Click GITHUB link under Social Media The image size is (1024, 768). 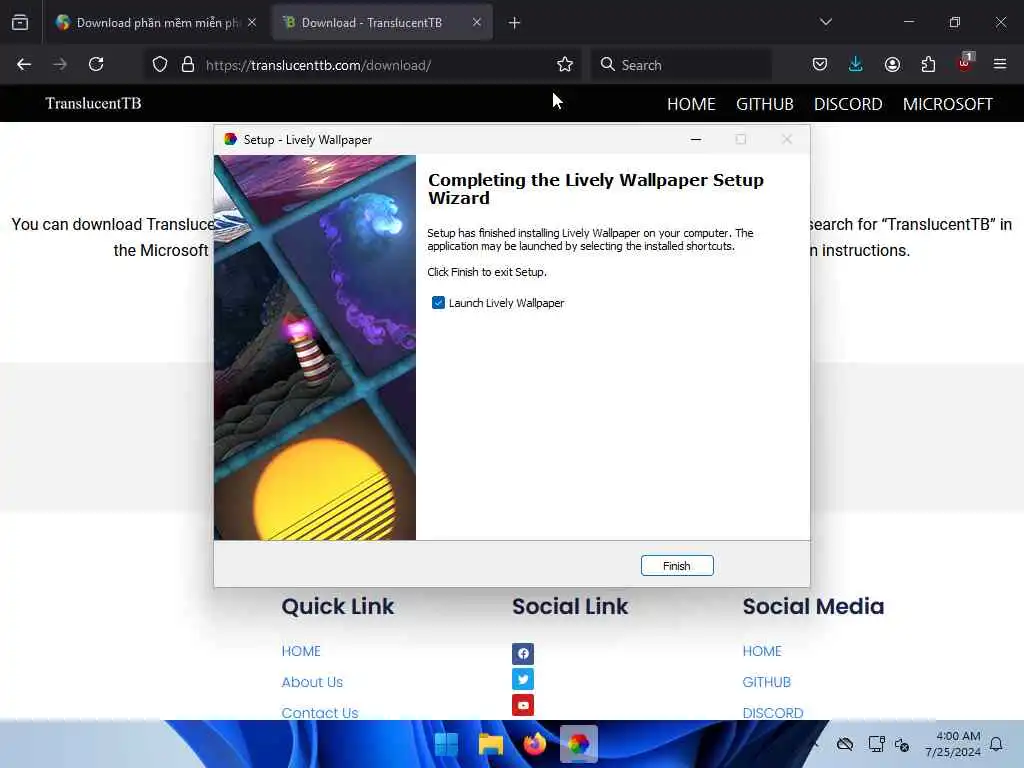(767, 682)
